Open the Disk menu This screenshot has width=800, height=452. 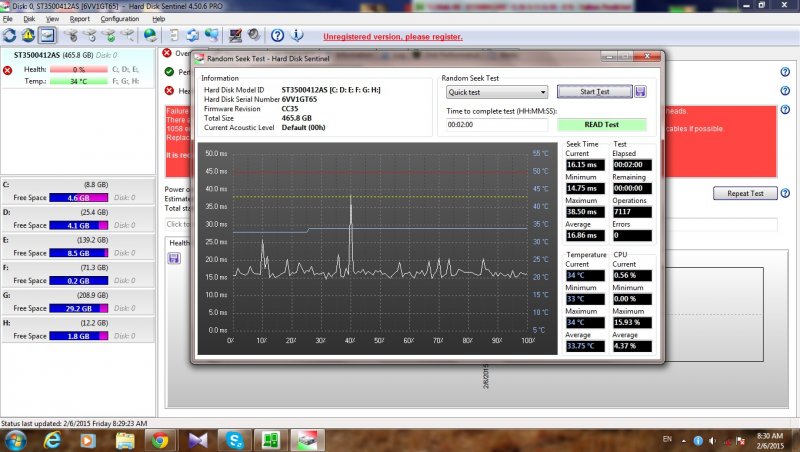pos(29,19)
